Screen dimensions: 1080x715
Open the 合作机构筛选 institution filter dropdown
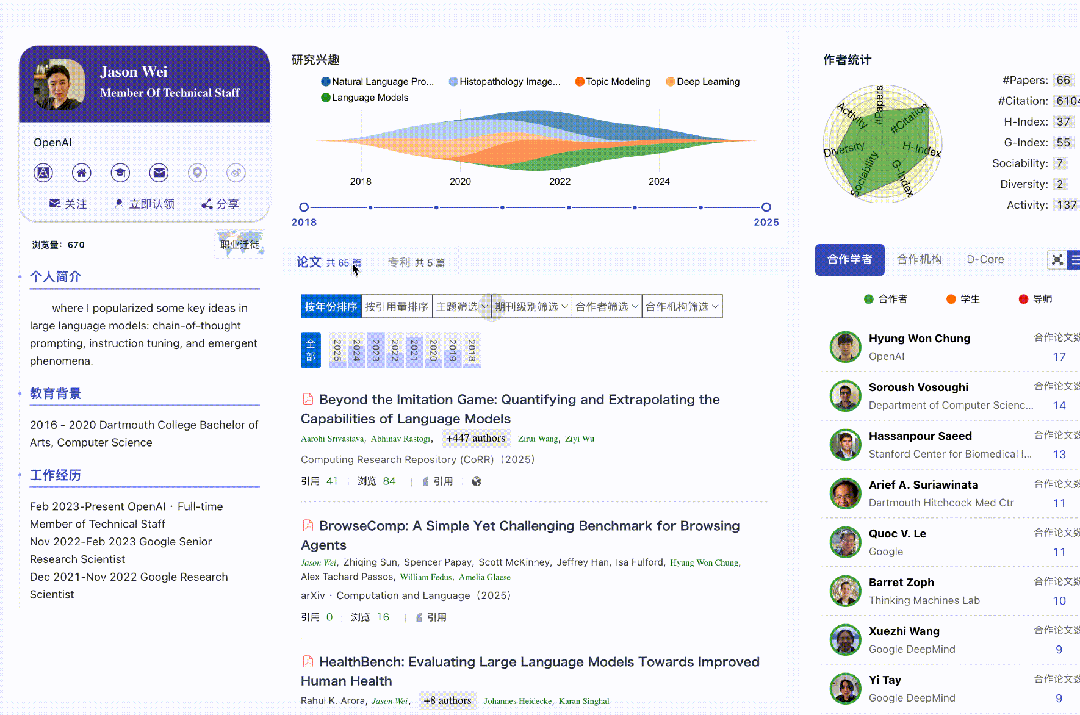[x=681, y=307]
